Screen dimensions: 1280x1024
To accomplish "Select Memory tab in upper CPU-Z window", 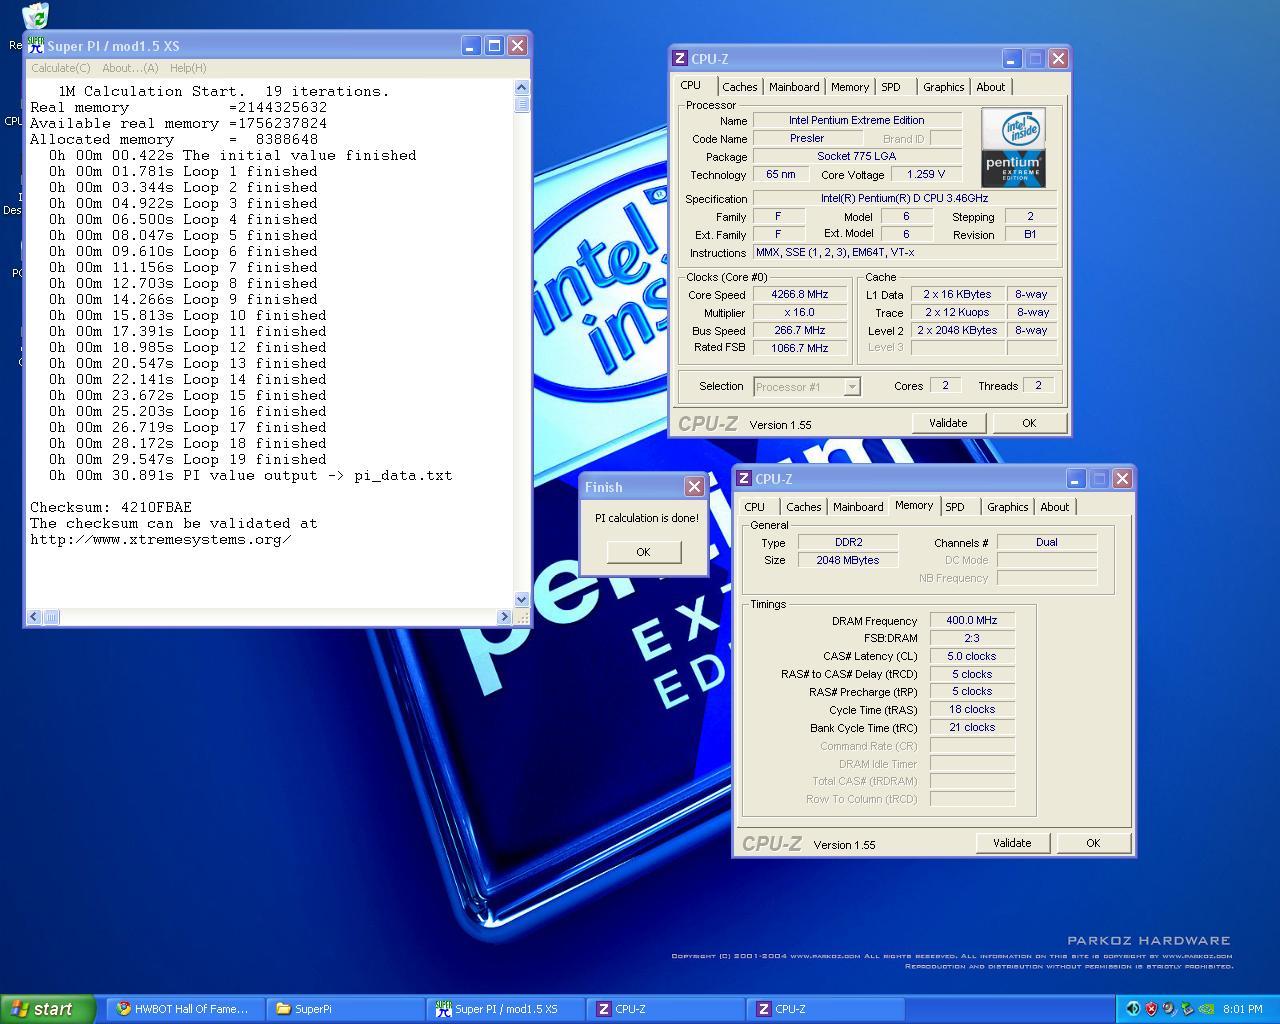I will pos(850,87).
